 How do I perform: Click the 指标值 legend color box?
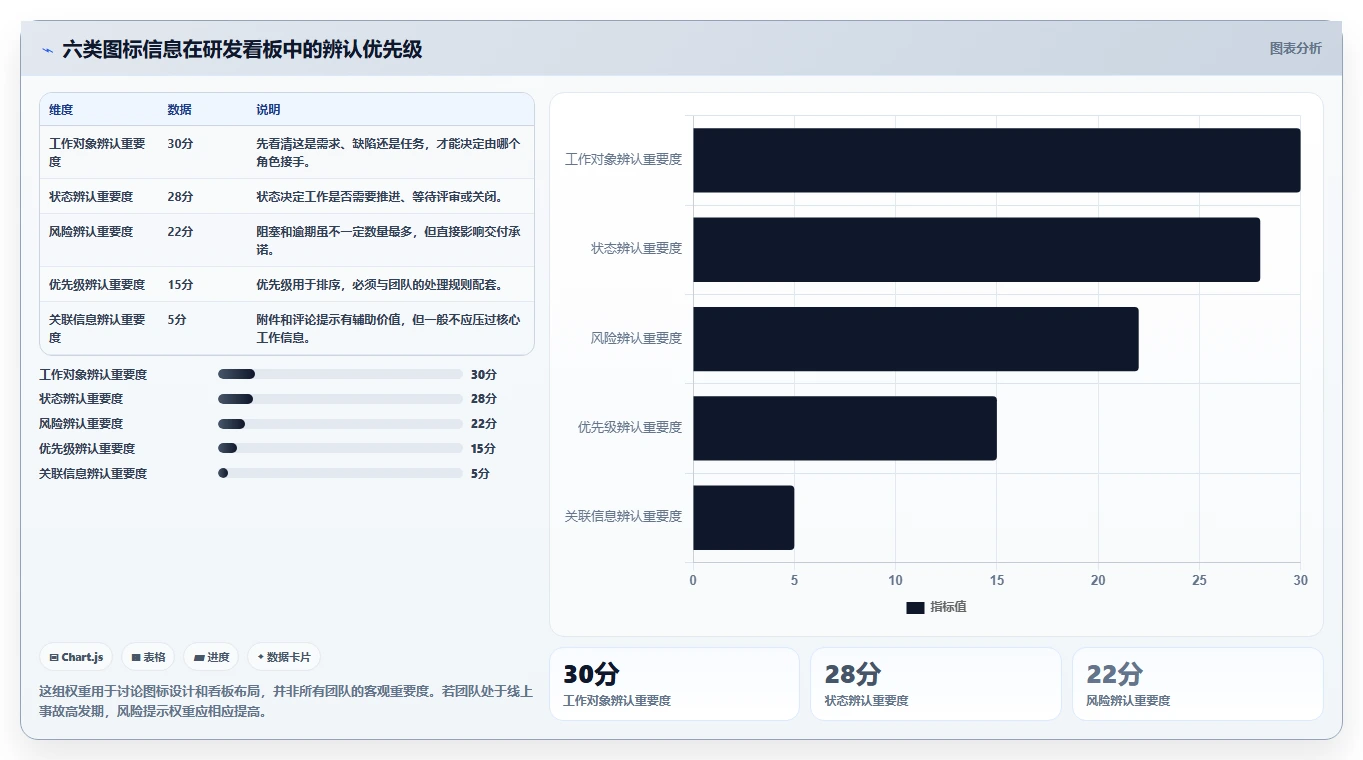tap(915, 608)
